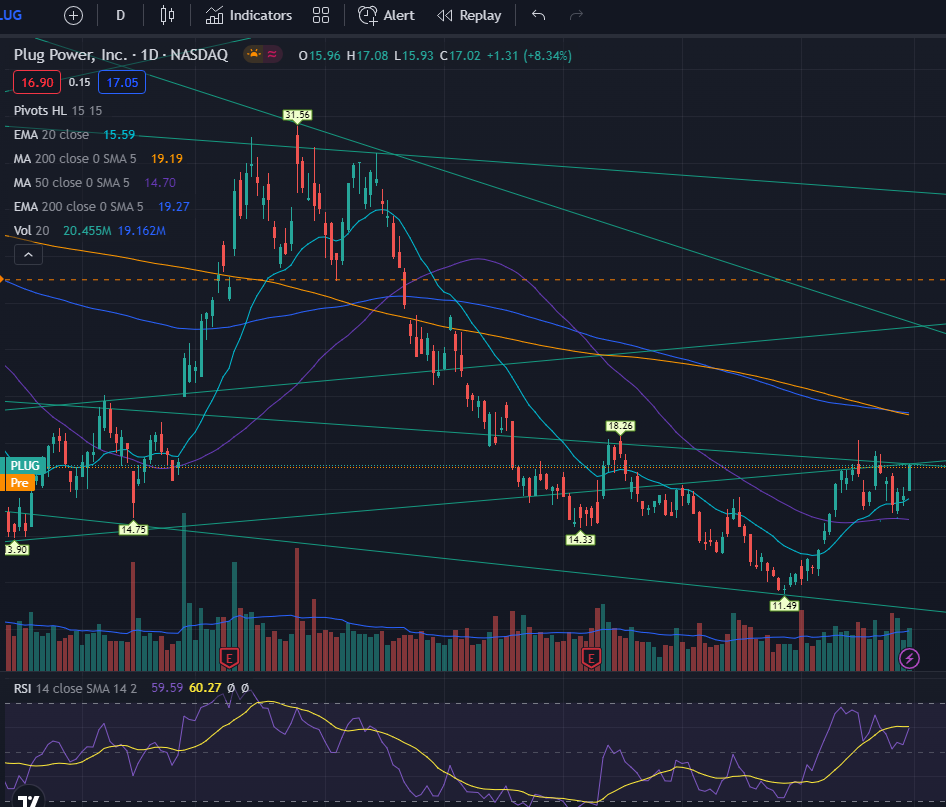Open the indicator templates grid icon
This screenshot has height=807, width=946.
pos(321,16)
